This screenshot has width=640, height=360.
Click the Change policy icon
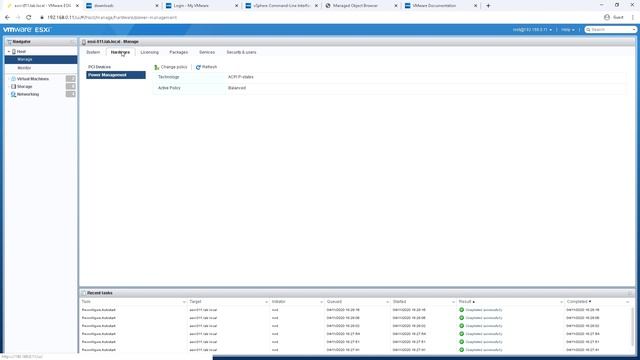pyautogui.click(x=157, y=67)
